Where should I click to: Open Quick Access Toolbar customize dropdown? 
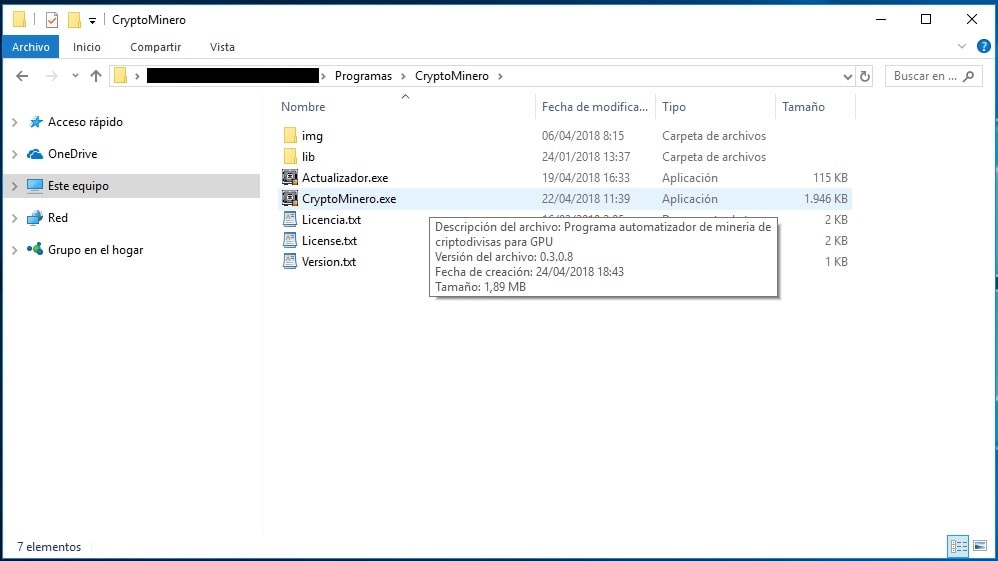92,21
